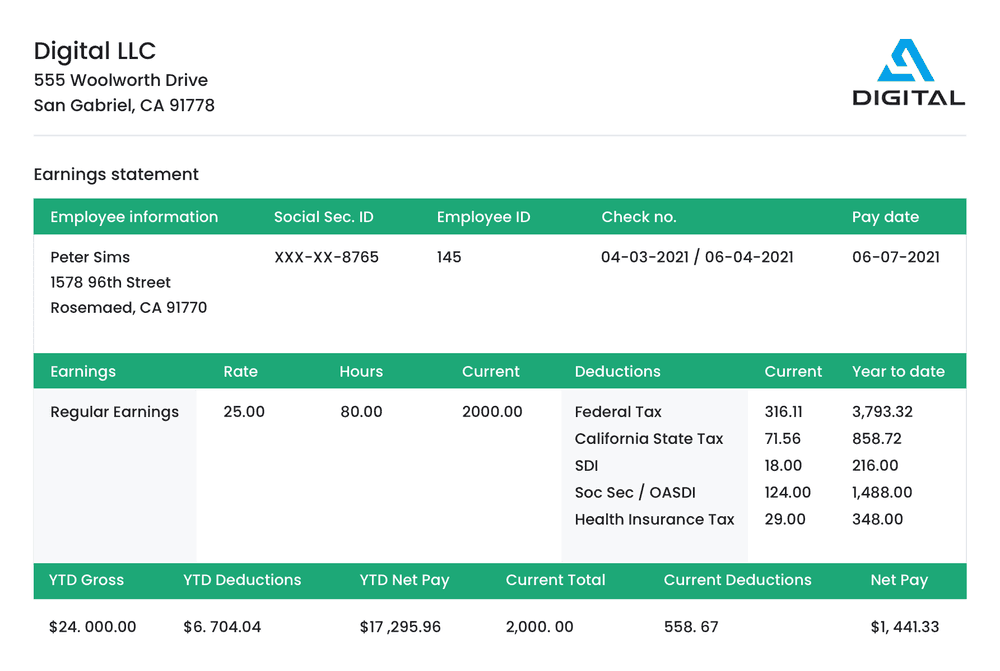
Task: Select the hourly rate 25.00
Action: [x=244, y=412]
